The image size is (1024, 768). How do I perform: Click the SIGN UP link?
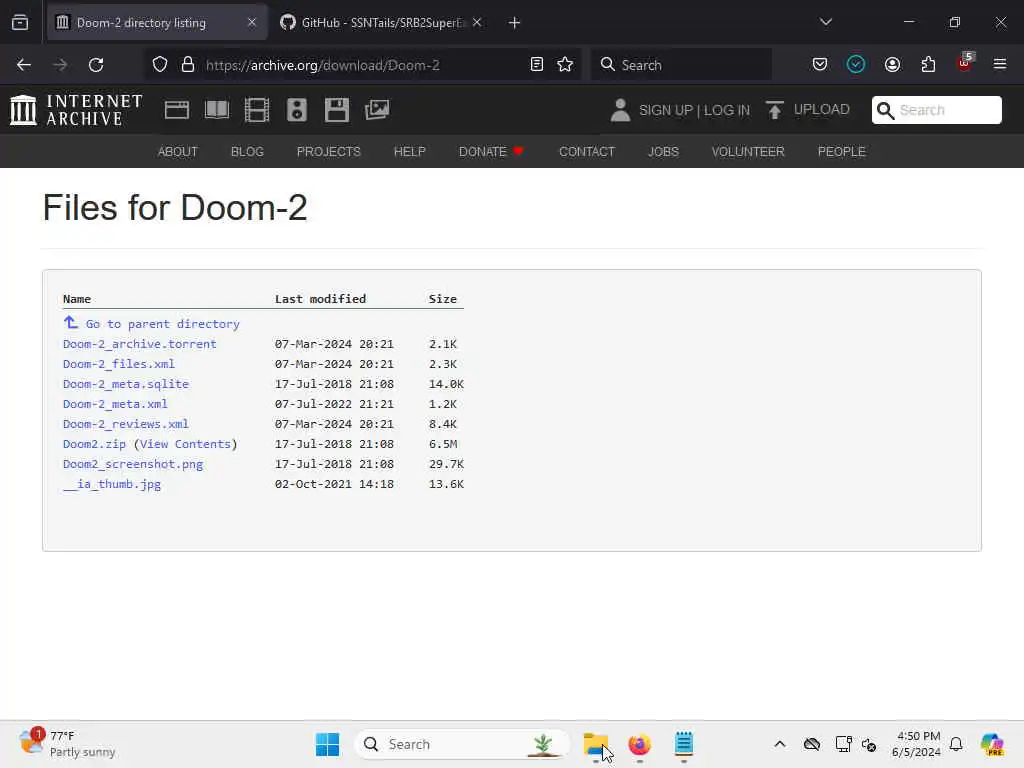tap(666, 110)
